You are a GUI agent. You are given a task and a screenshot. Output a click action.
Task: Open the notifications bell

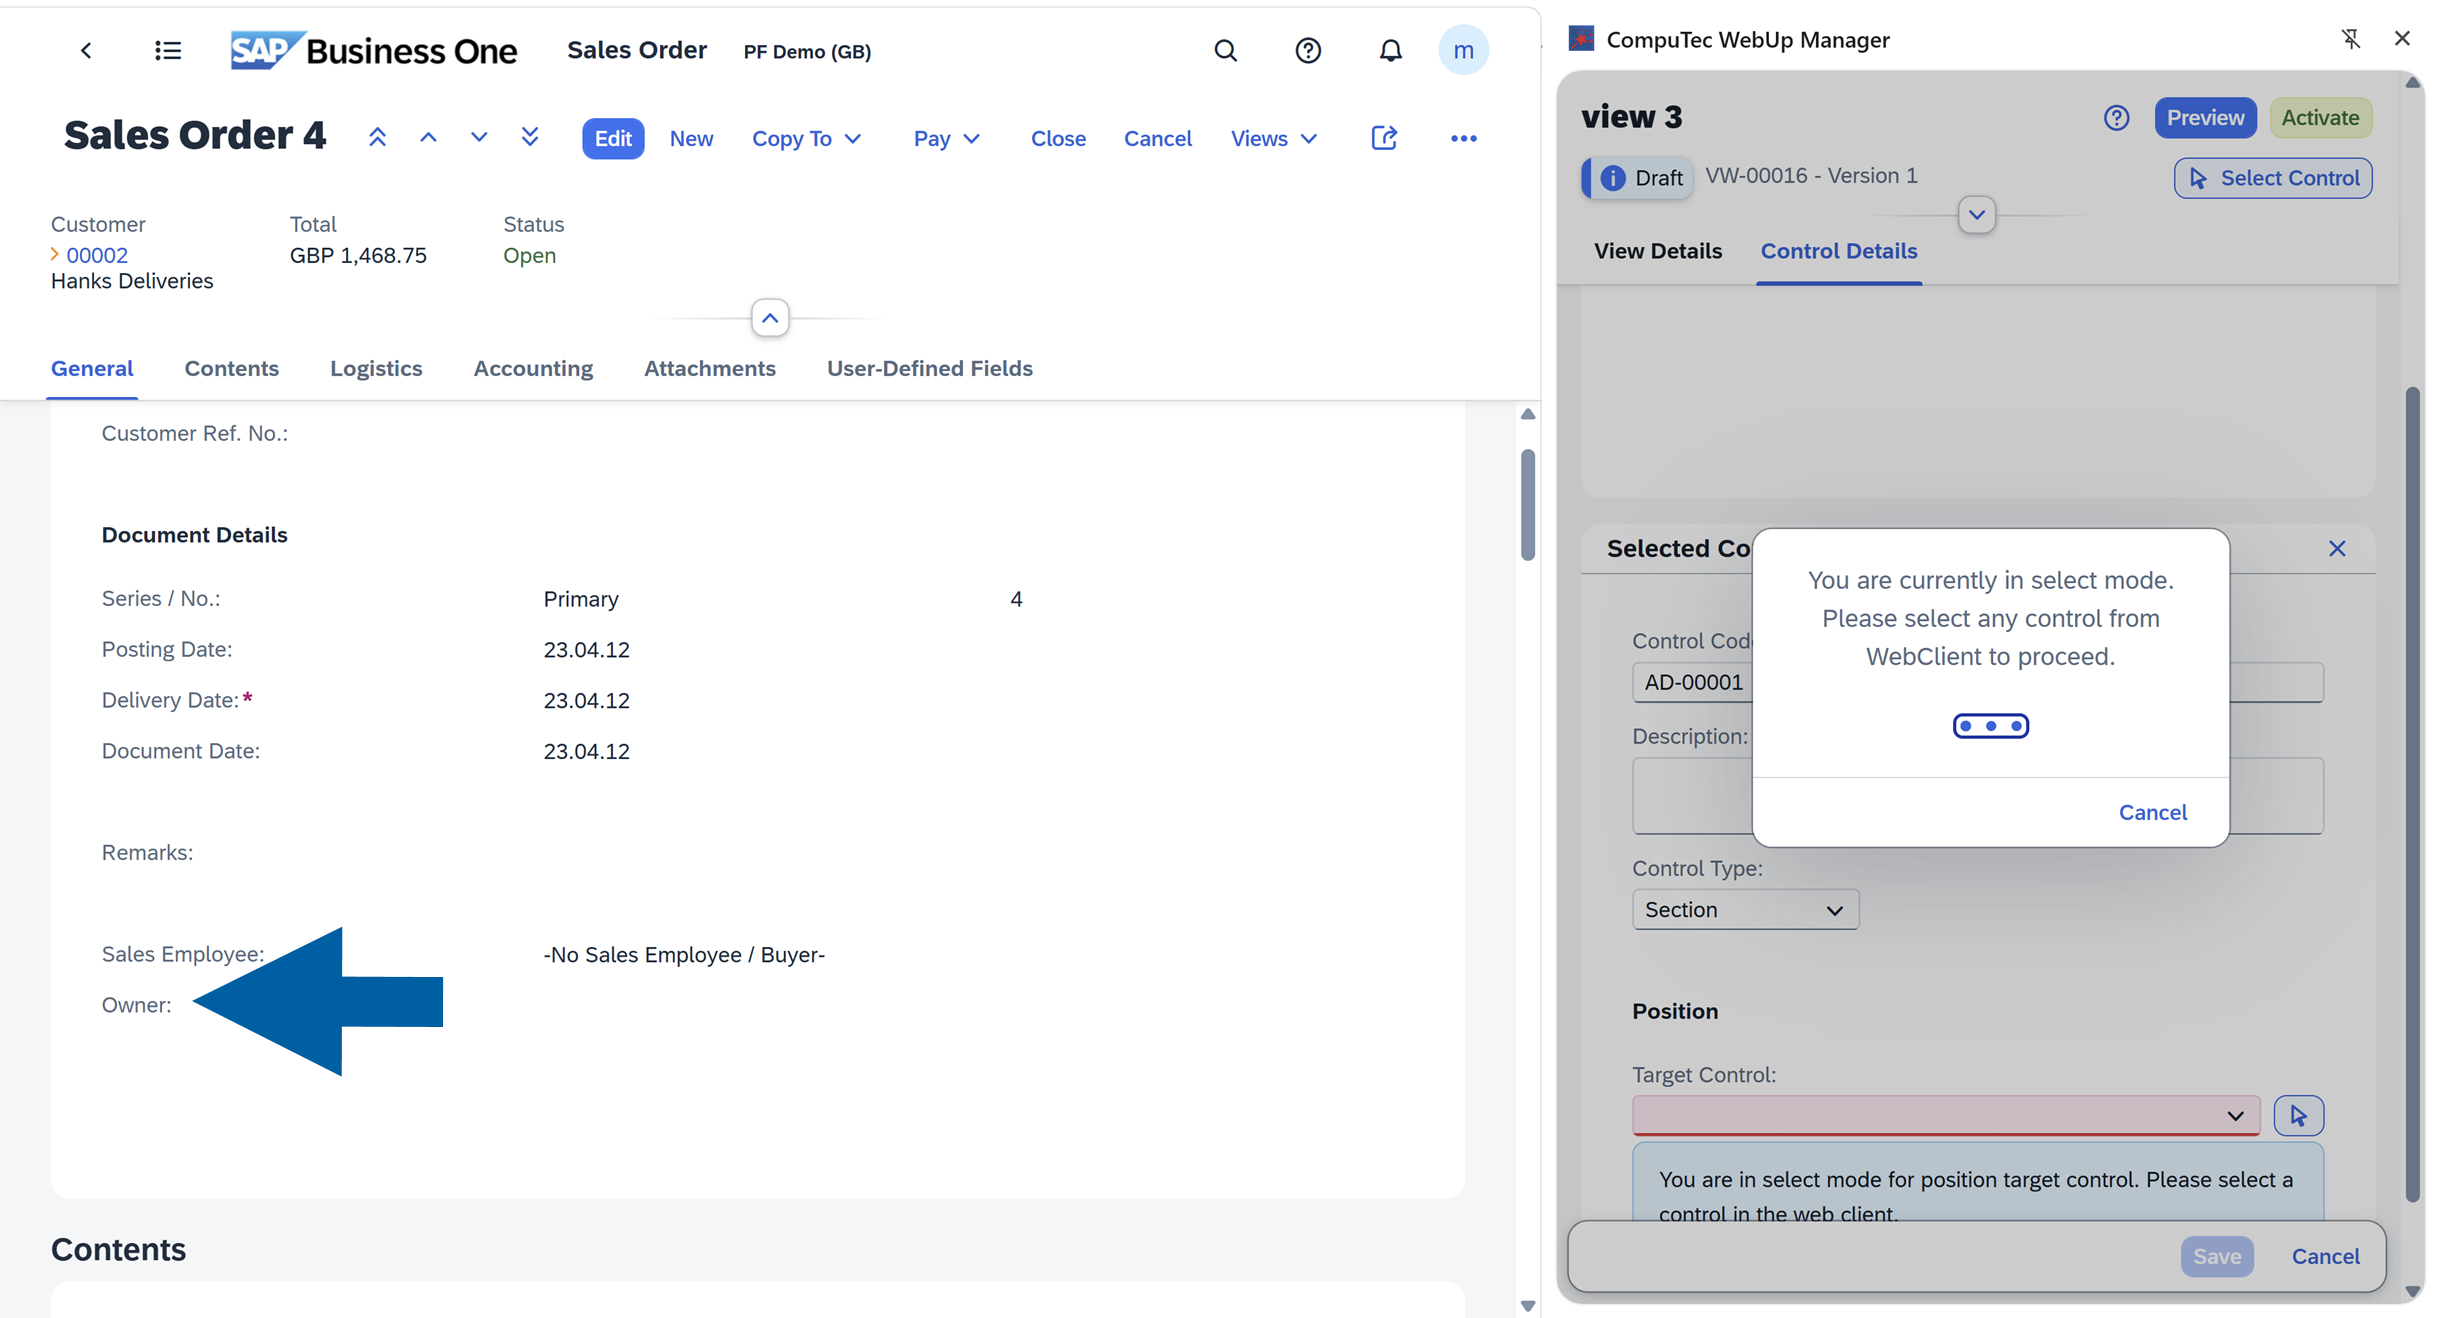click(x=1390, y=50)
